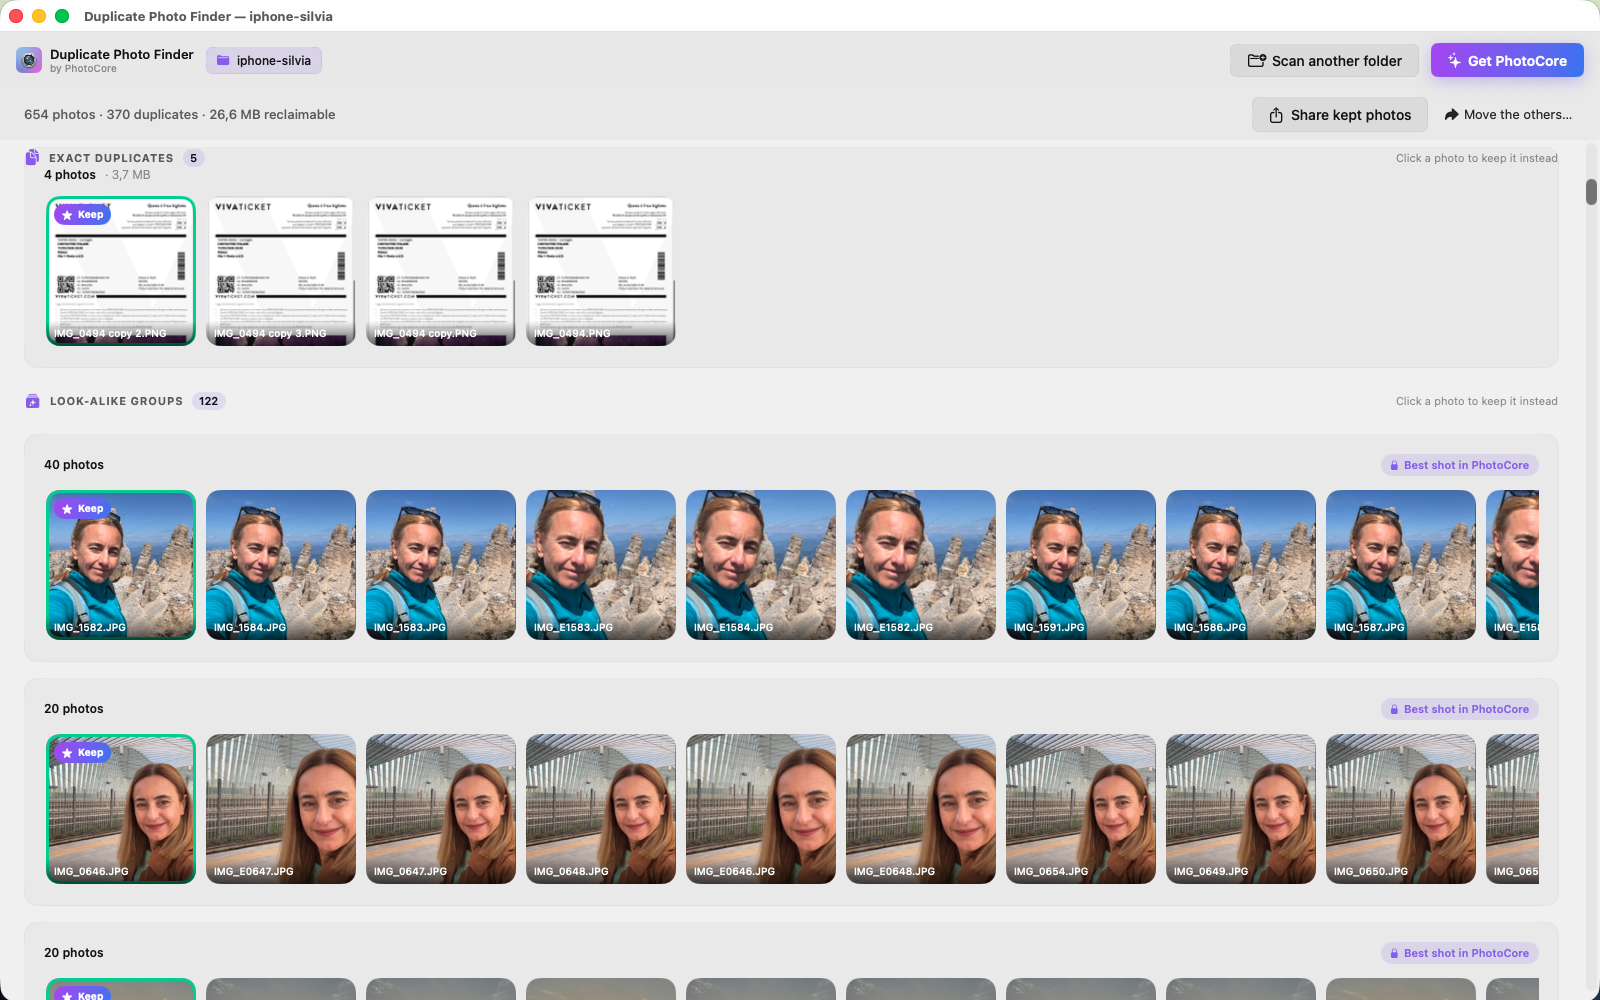Open Best shot in PhotoCore for first 20 photos group
This screenshot has width=1600, height=1000.
1460,709
